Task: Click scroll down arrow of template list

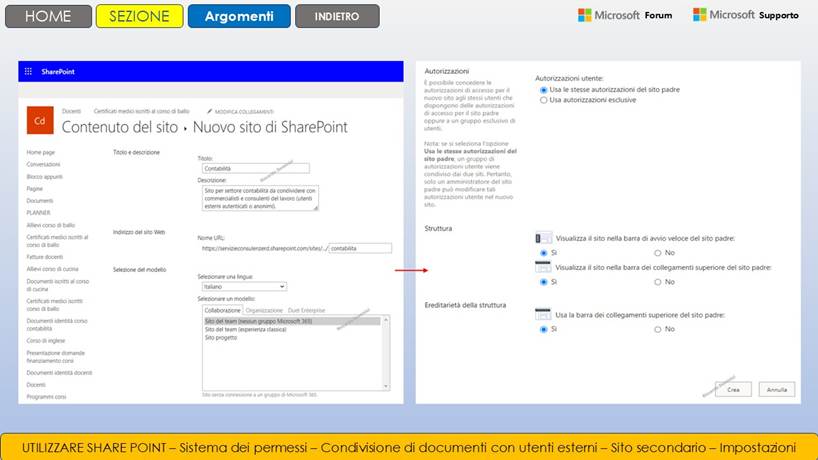Action: tap(386, 386)
